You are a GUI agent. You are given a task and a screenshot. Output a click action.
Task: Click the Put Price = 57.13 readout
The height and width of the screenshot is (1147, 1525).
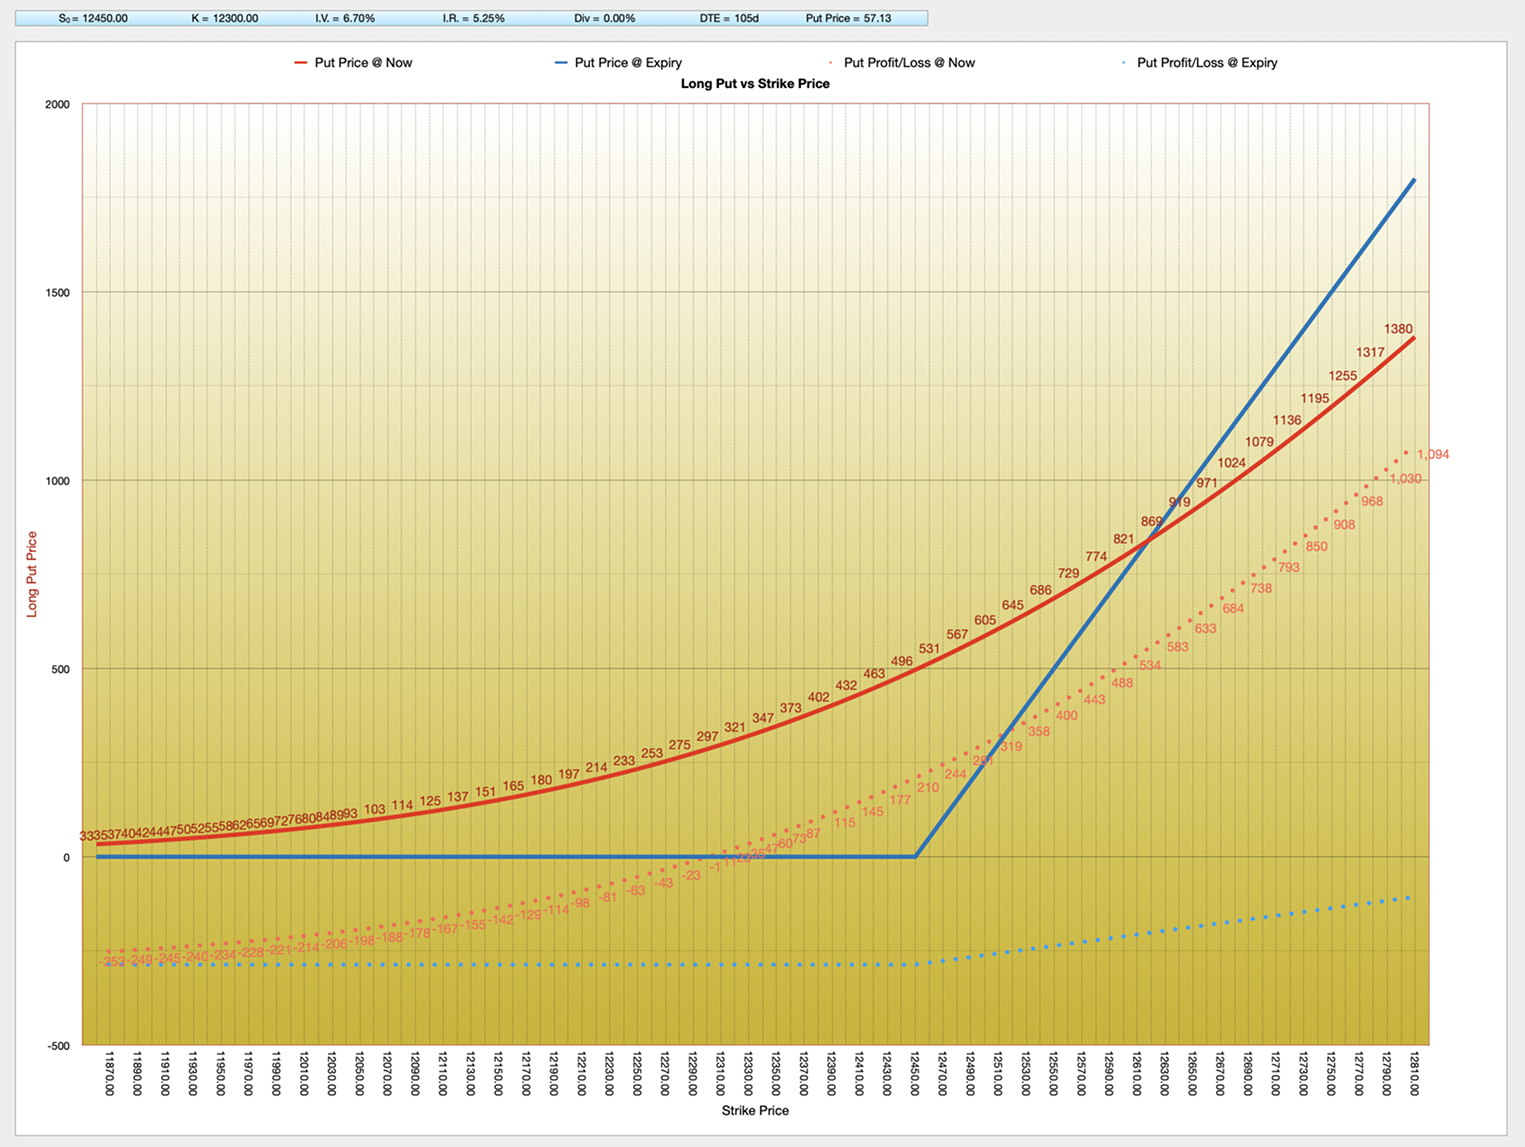pos(848,17)
